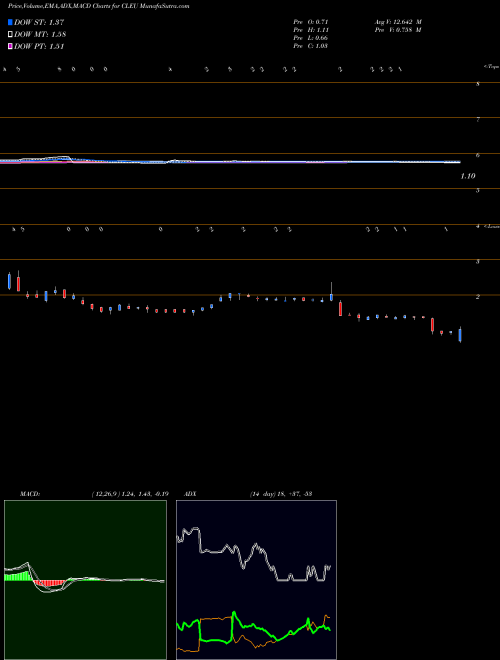The image size is (500, 660).
Task: Select the 'DOW MT: 1.58' legend label
Action: 40,35
